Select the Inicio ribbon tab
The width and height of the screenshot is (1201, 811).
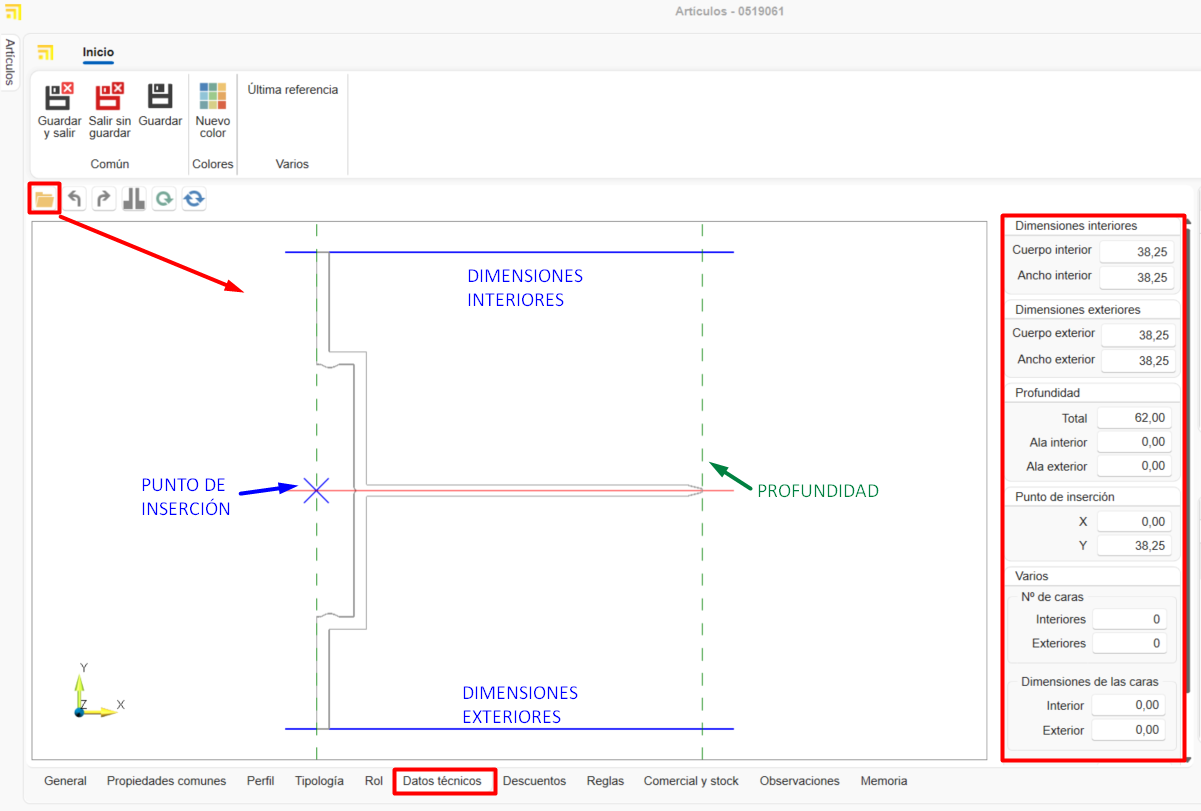click(98, 52)
